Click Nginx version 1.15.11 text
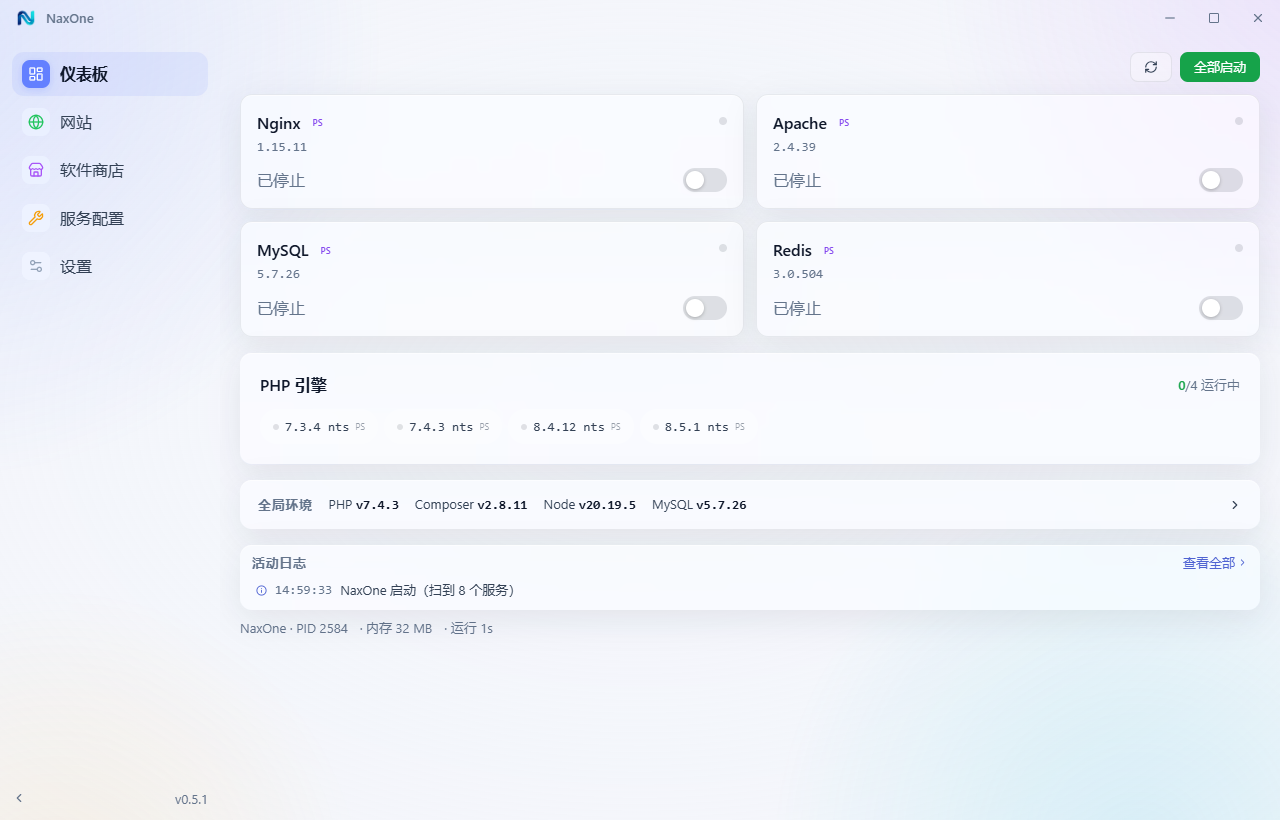1280x820 pixels. (282, 147)
